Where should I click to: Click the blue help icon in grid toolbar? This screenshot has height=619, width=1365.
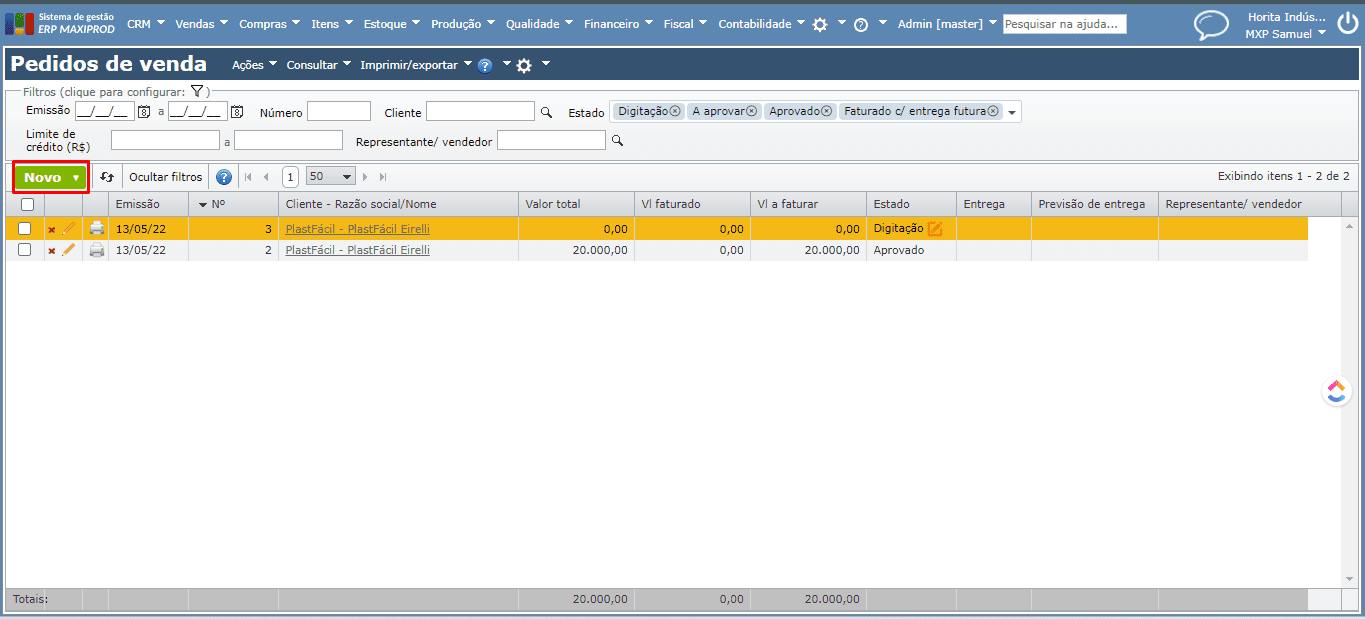(x=224, y=177)
